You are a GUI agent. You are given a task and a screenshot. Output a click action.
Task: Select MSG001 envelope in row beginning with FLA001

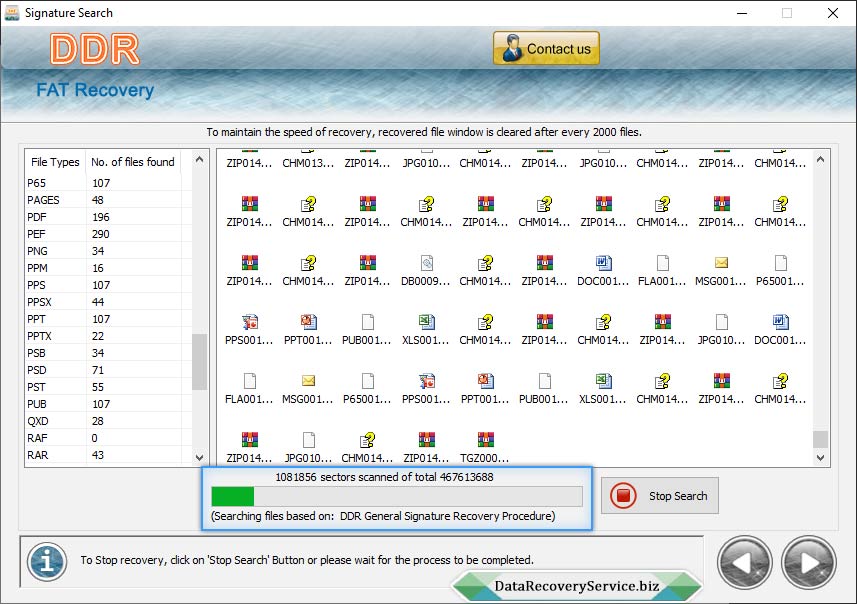click(x=308, y=381)
